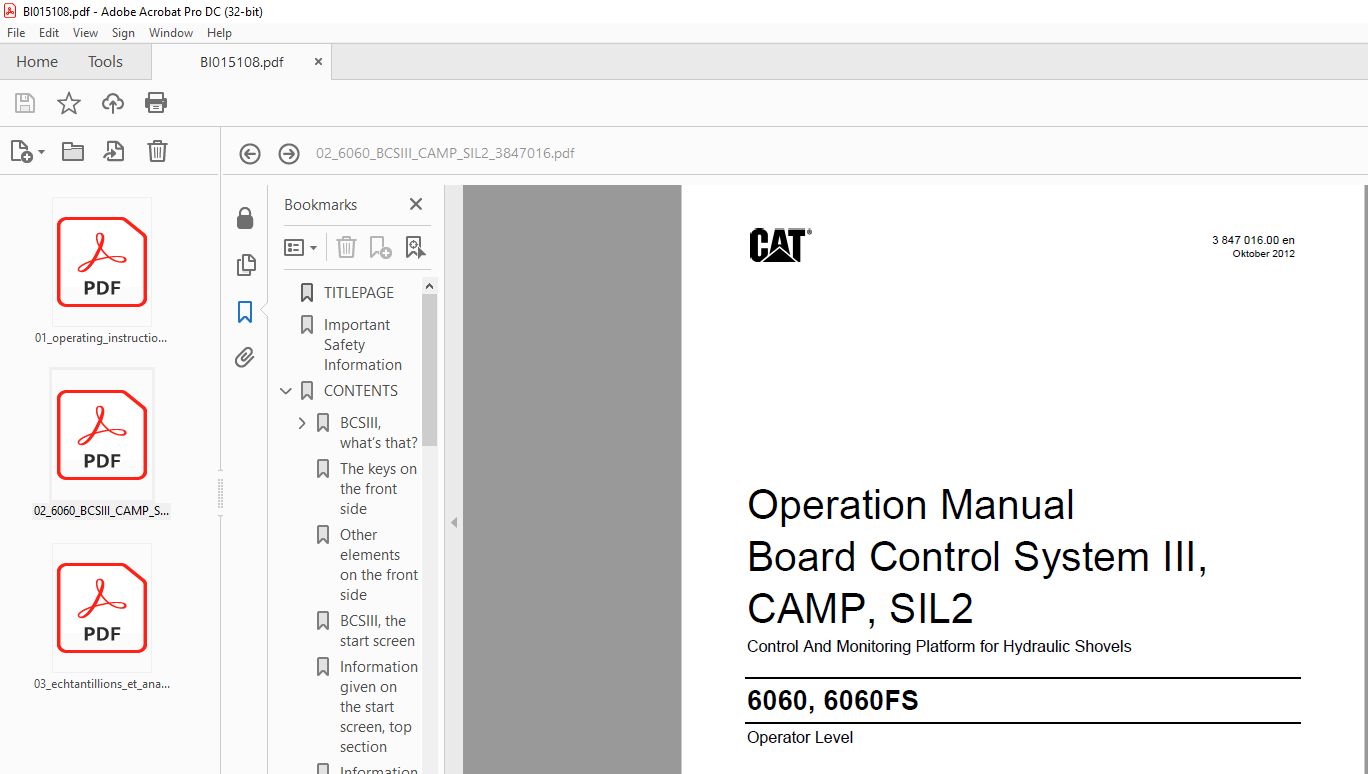1368x774 pixels.
Task: Print the document with printer icon
Action: (156, 103)
